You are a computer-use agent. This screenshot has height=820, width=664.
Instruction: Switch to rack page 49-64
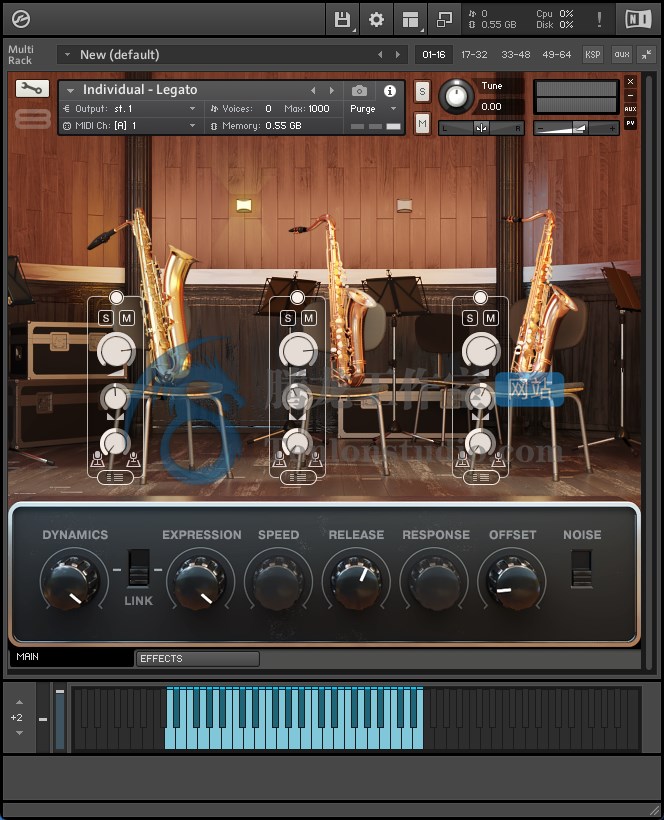click(557, 54)
